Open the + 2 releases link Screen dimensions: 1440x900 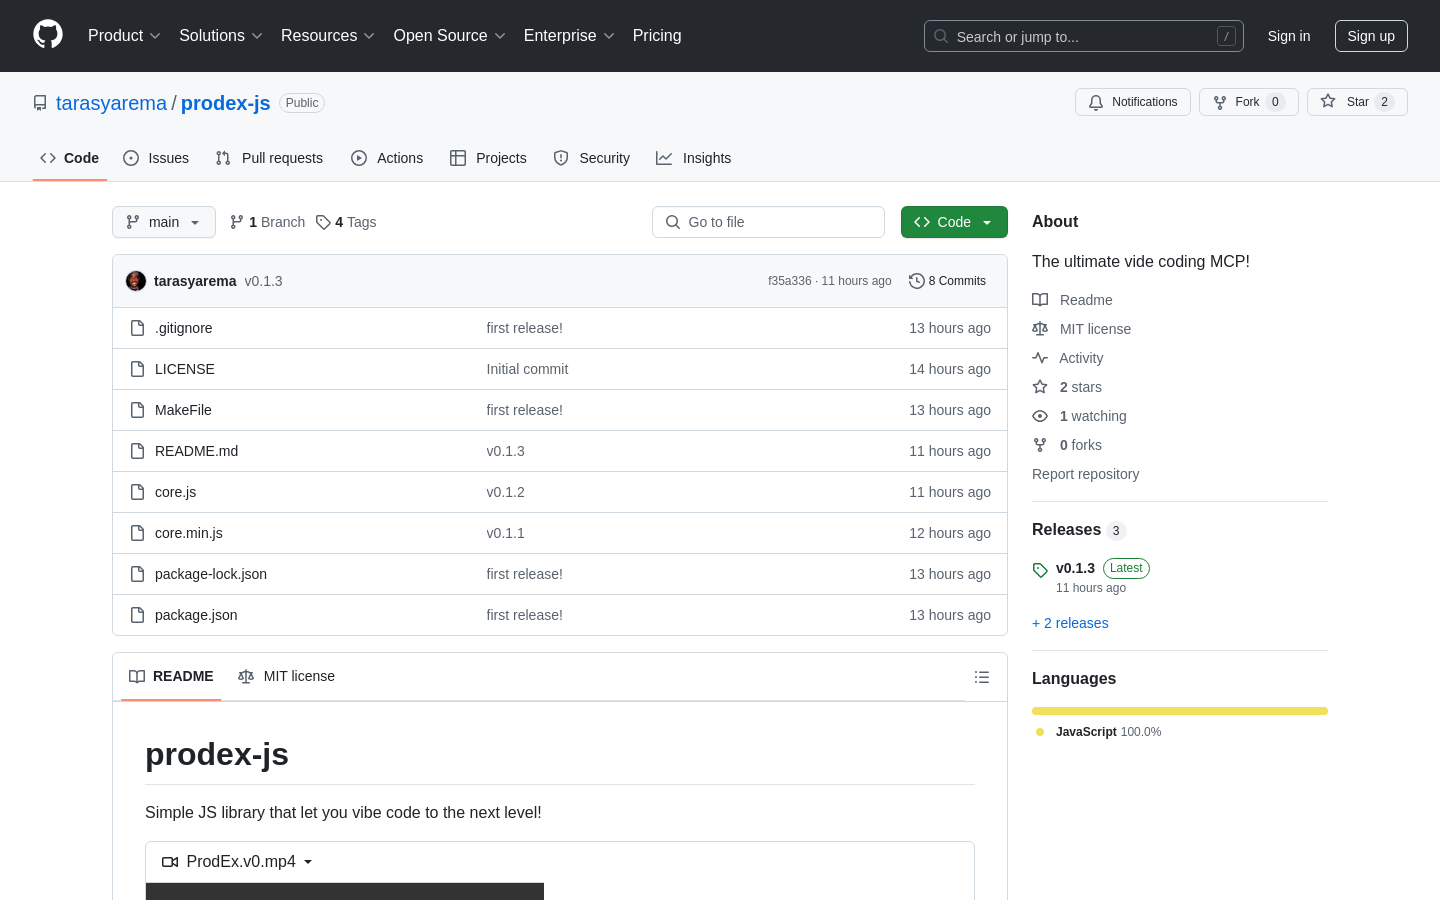pos(1070,623)
